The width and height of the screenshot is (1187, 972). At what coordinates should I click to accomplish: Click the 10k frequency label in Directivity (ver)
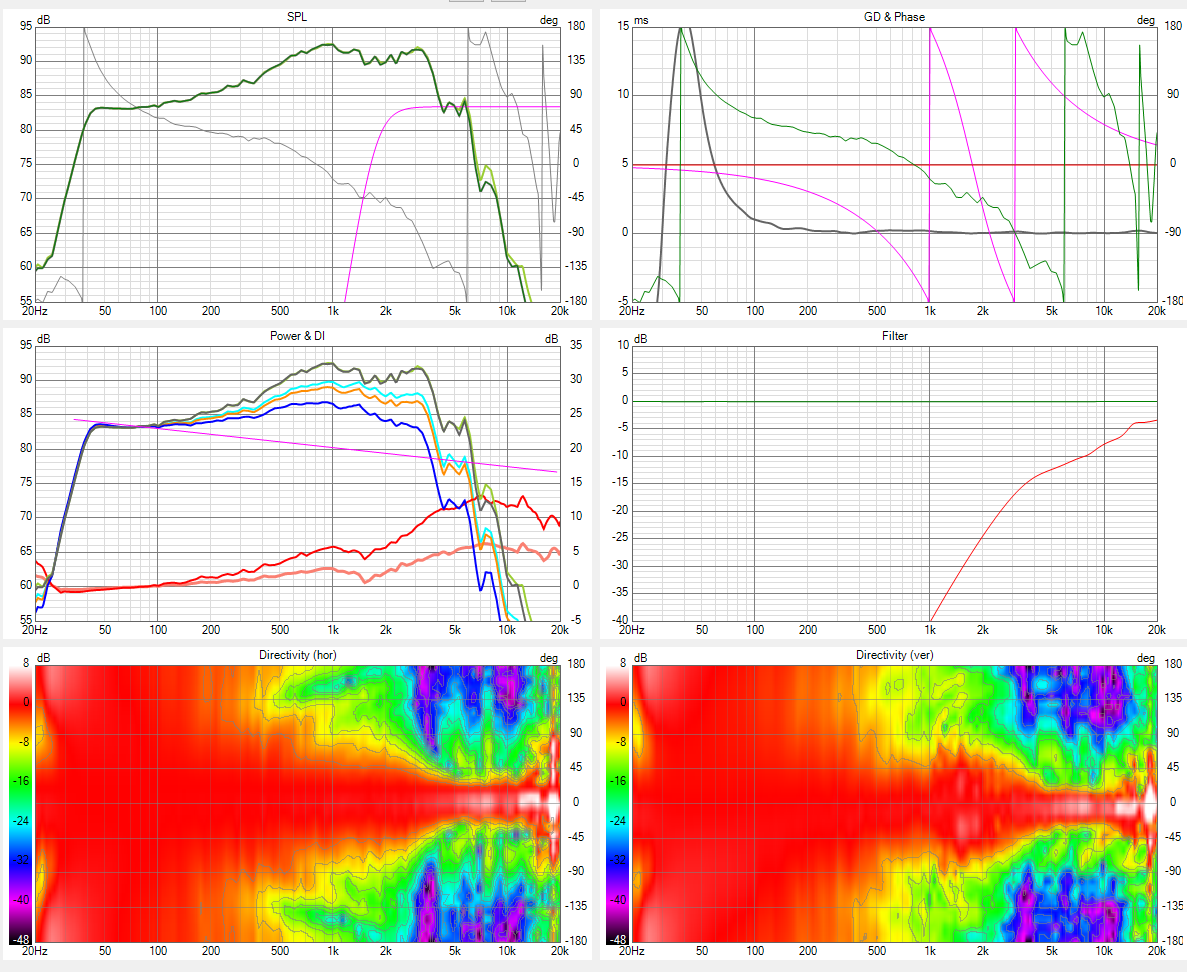[x=1104, y=951]
